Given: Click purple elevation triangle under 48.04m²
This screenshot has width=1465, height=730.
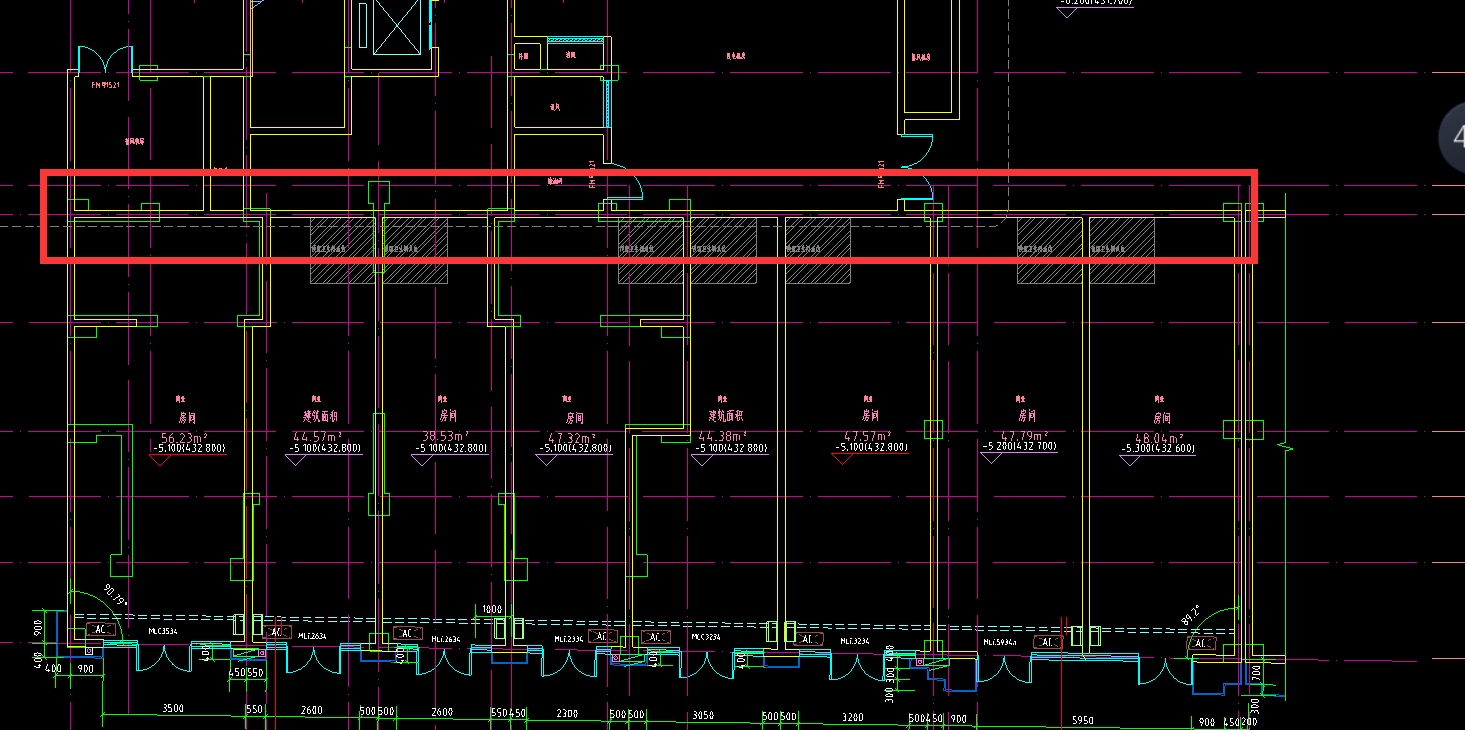Looking at the screenshot, I should coord(1131,461).
